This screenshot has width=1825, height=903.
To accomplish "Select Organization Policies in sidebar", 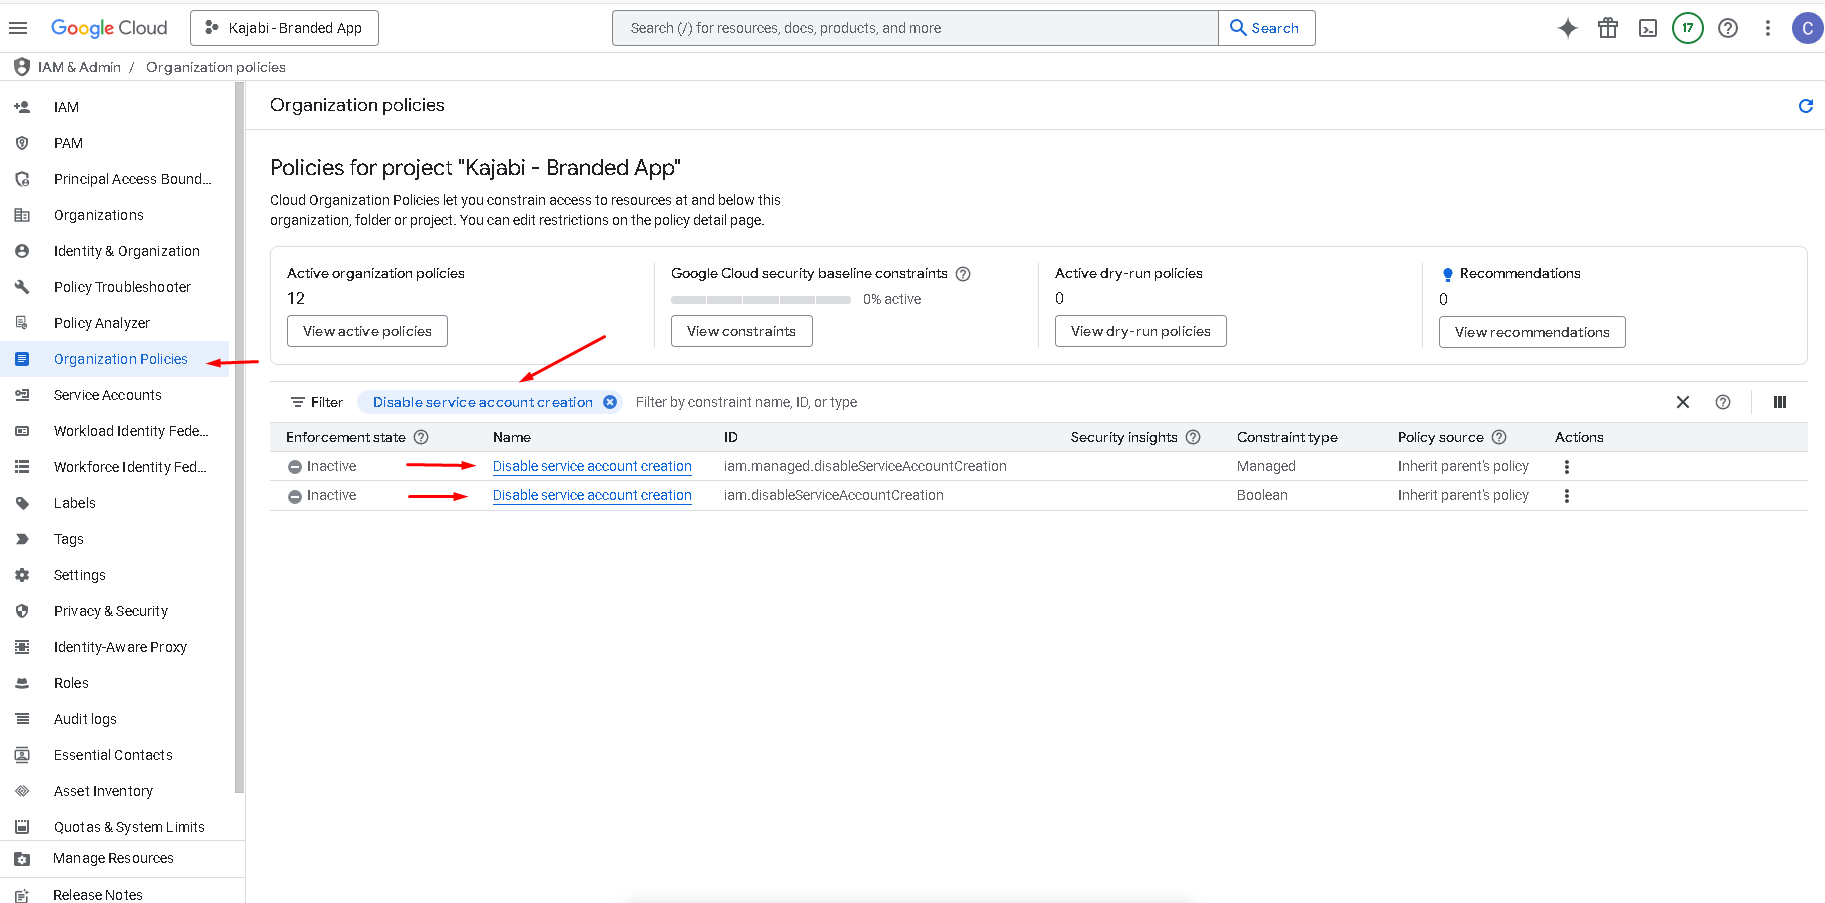I will (x=115, y=359).
